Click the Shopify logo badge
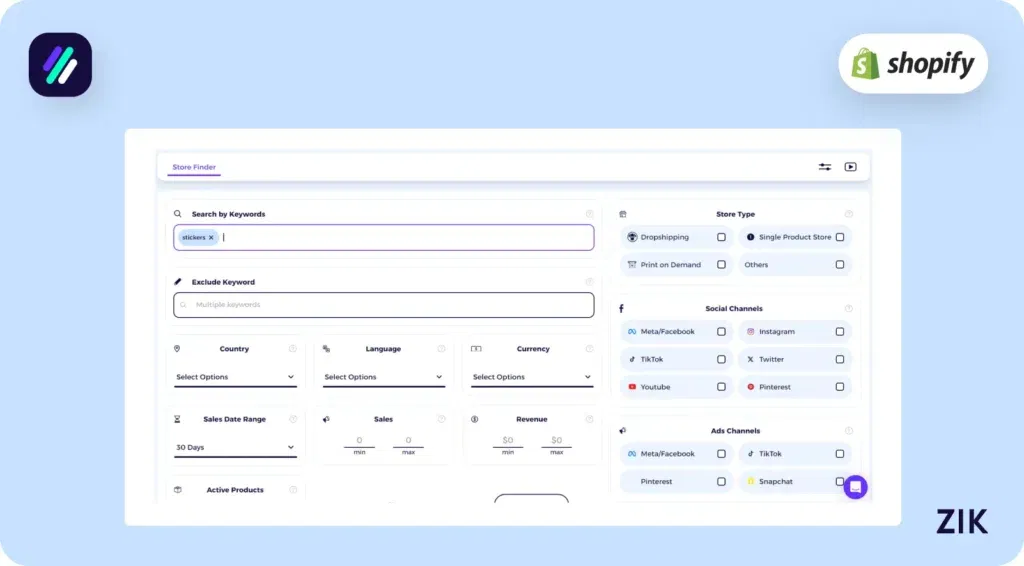Image resolution: width=1024 pixels, height=566 pixels. tap(912, 64)
